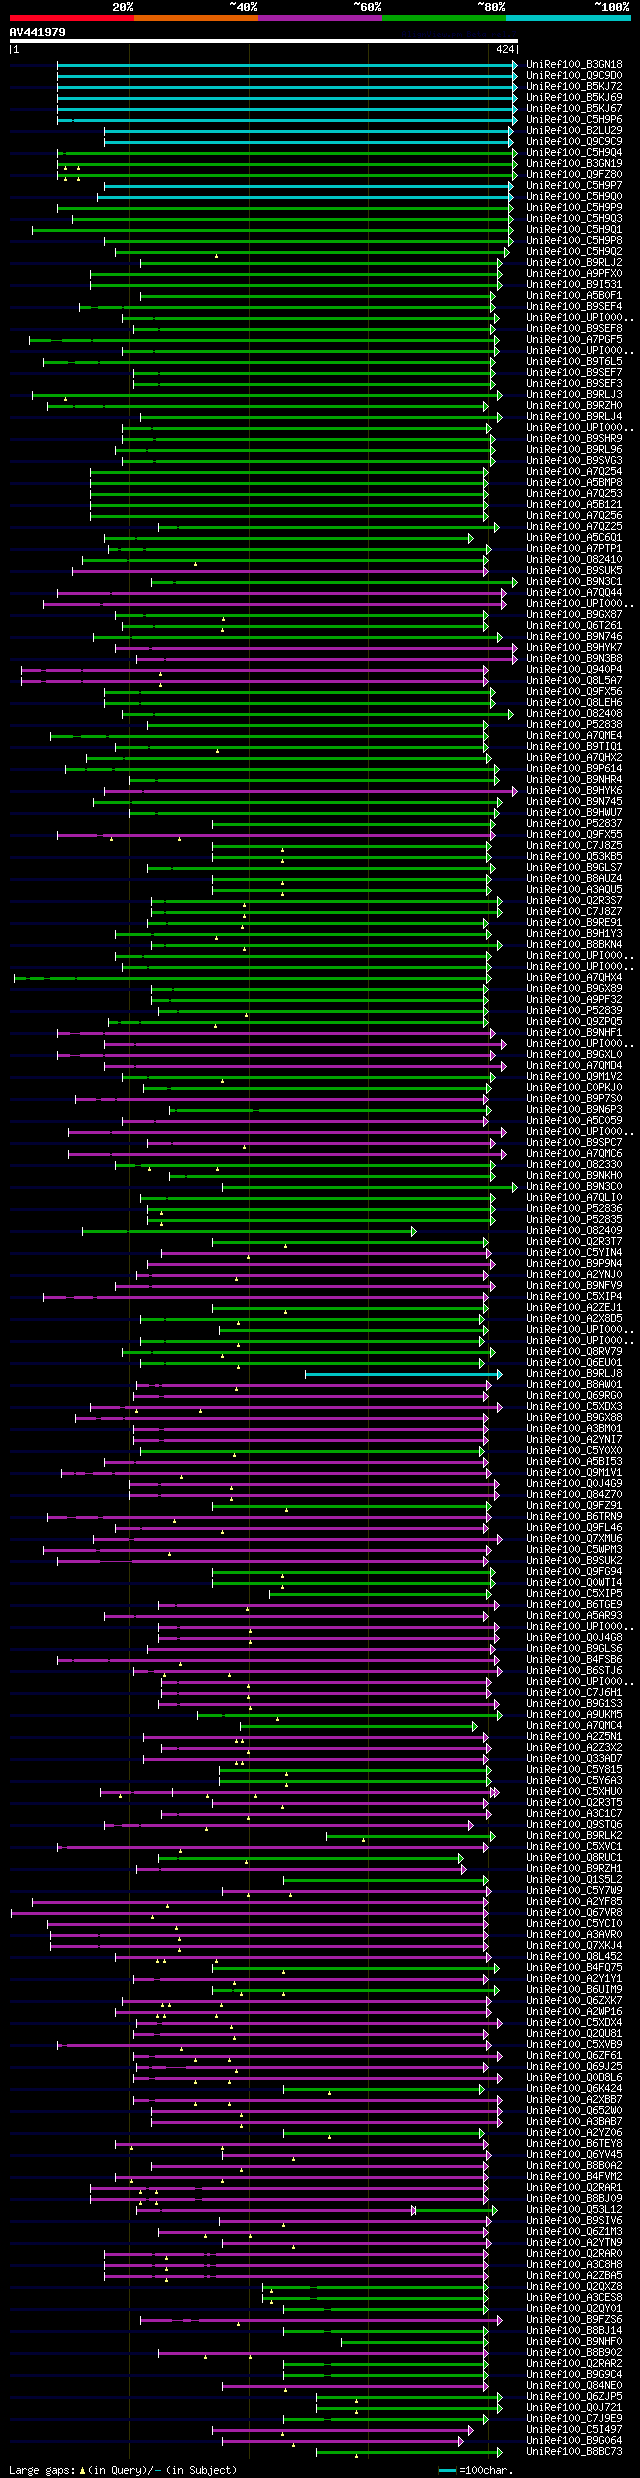Viewport: 640px width, 2478px height.
Task: Click the white query sequence bar
Action: (x=263, y=42)
